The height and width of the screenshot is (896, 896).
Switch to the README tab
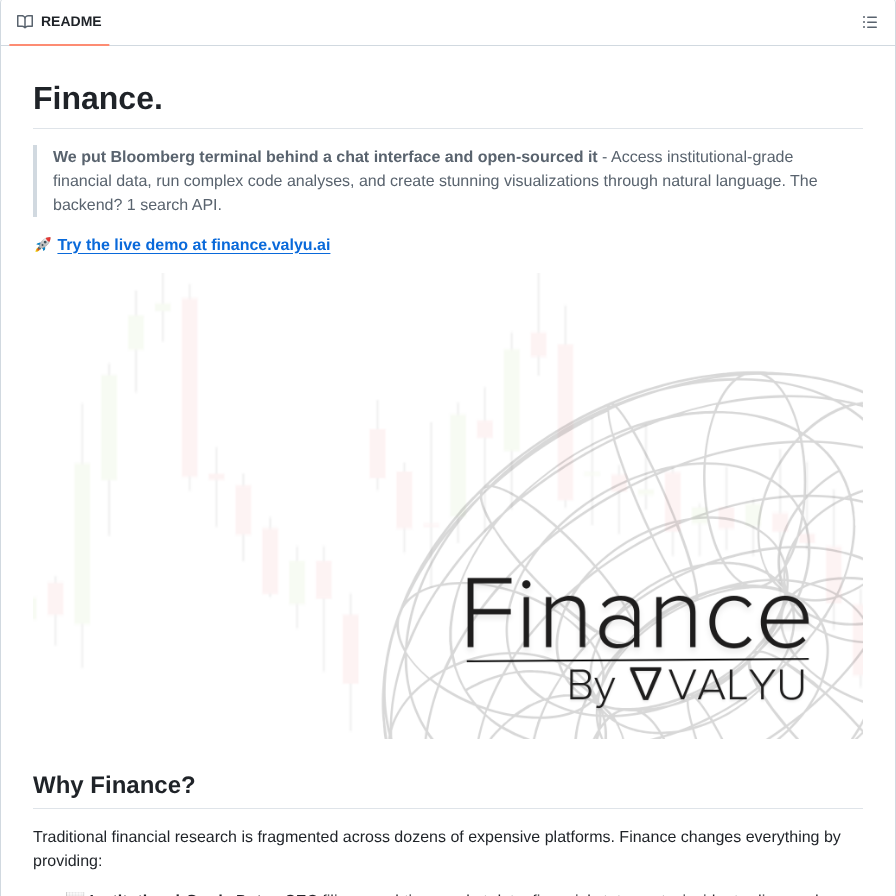(x=60, y=21)
